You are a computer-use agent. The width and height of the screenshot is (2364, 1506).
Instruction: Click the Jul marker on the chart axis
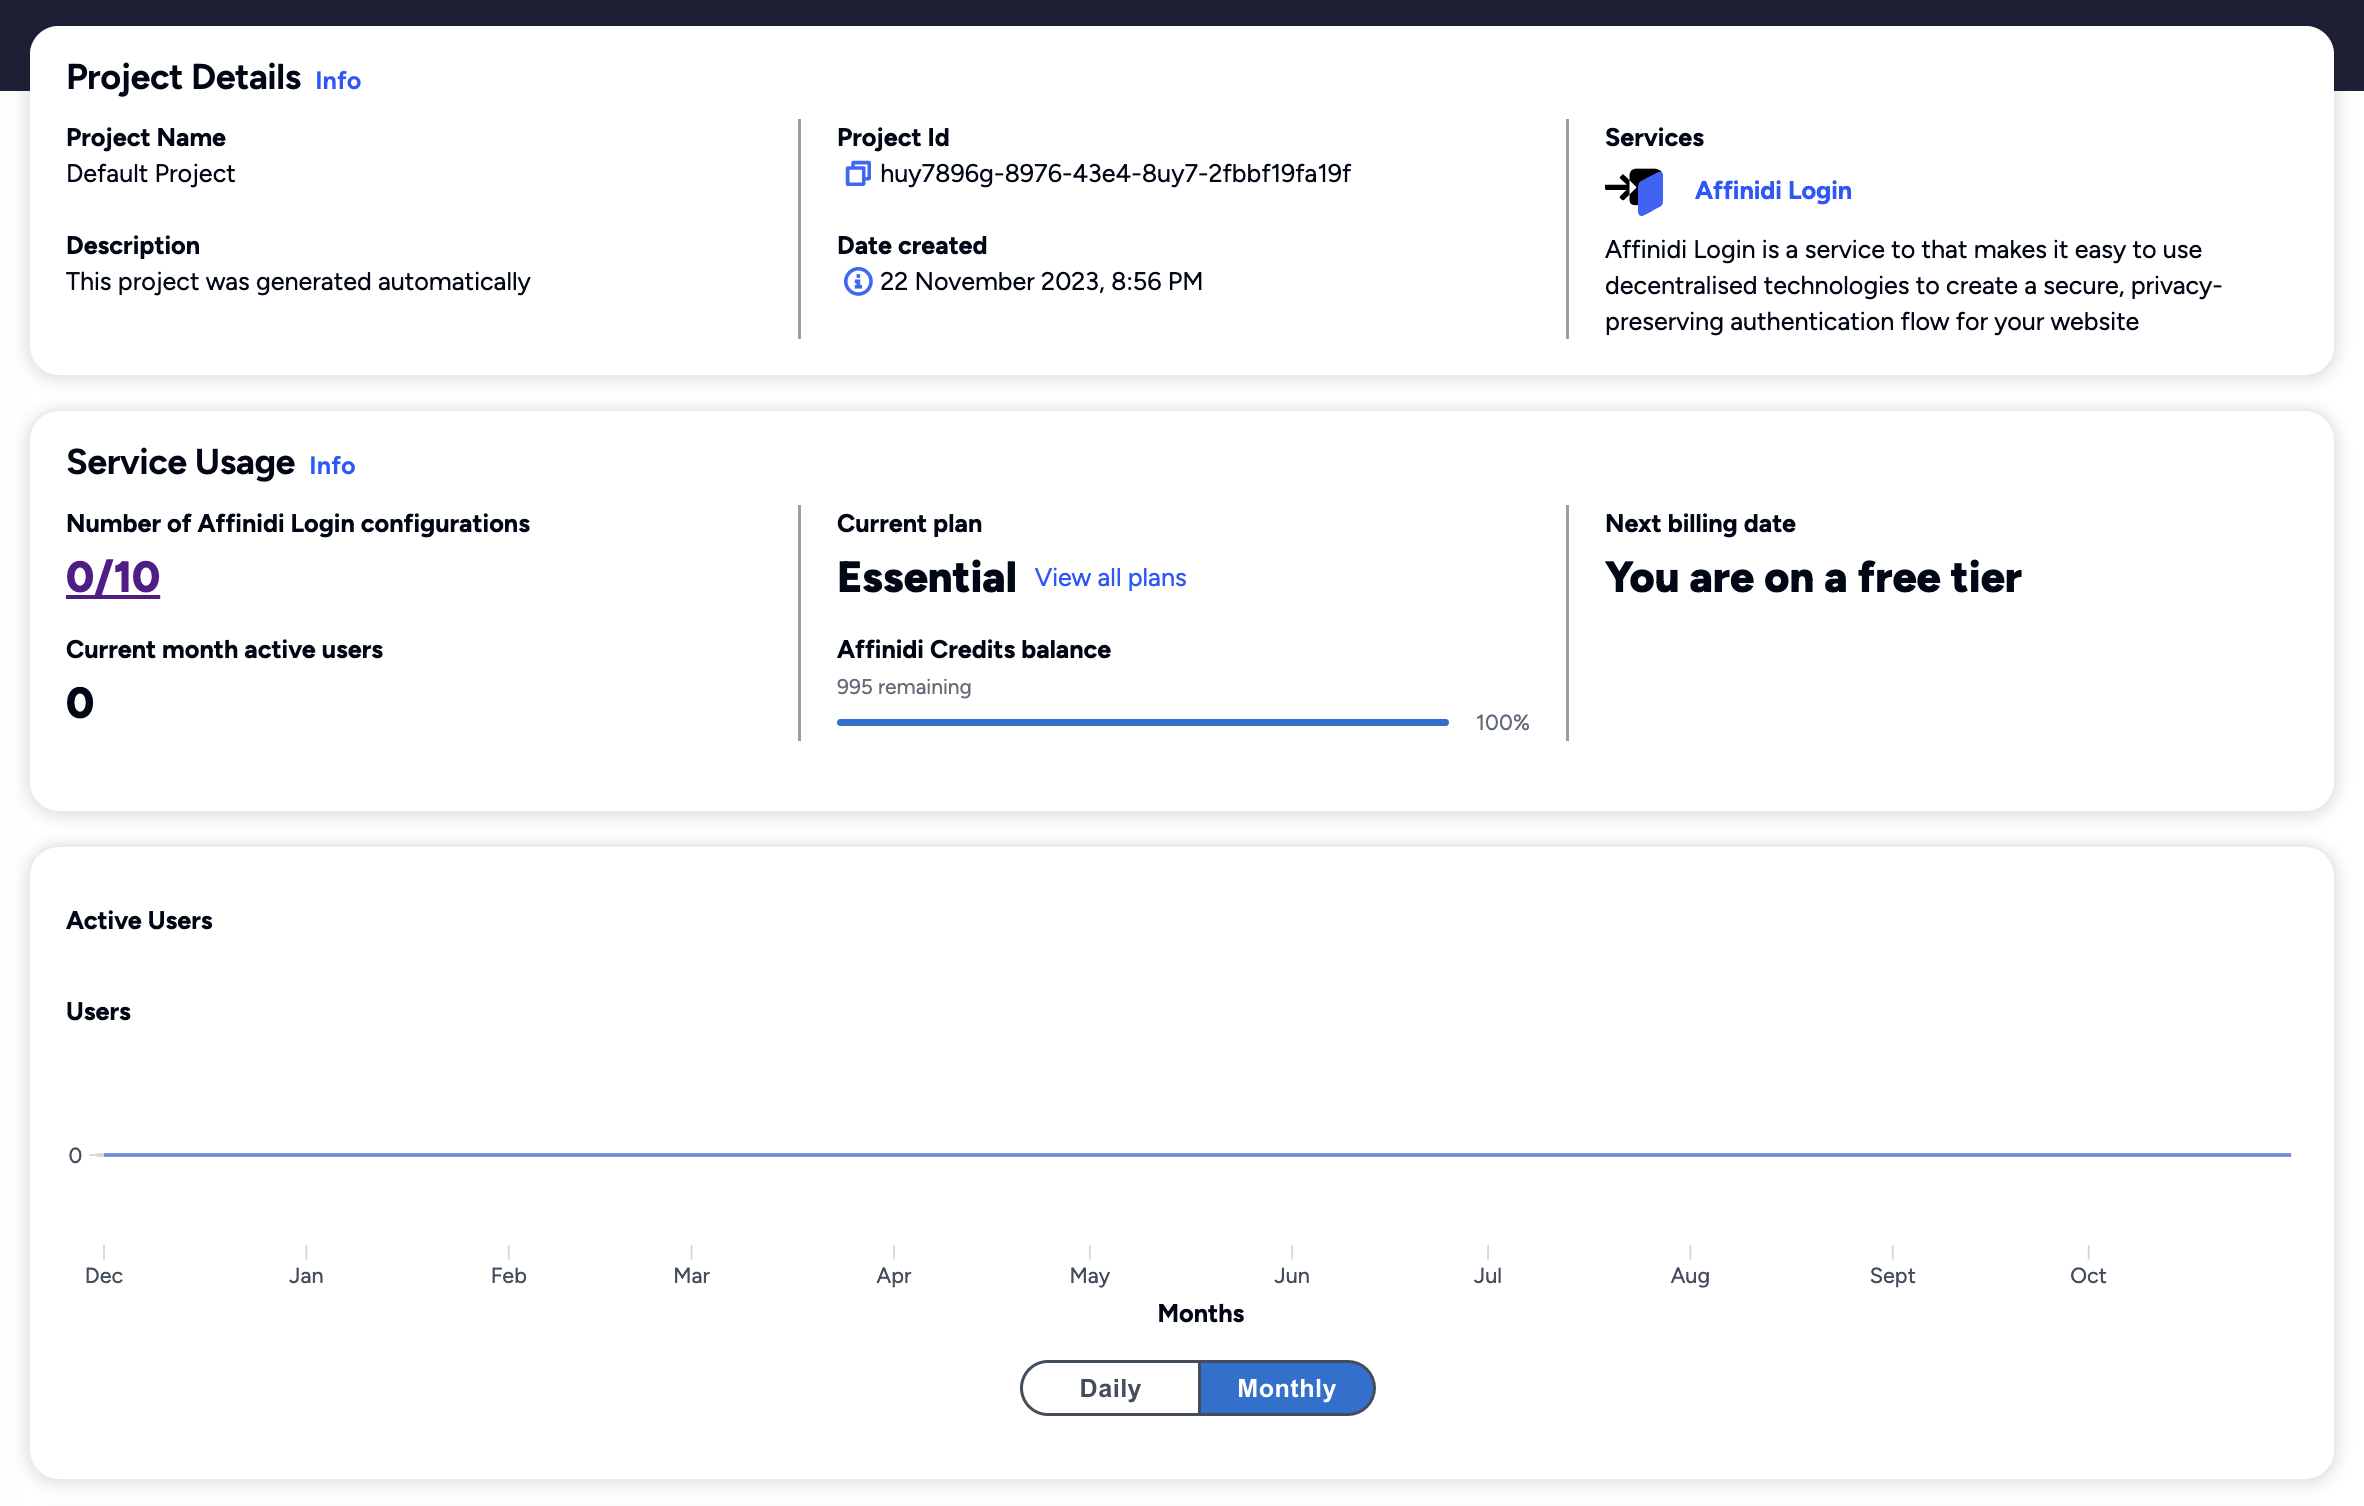tap(1487, 1275)
